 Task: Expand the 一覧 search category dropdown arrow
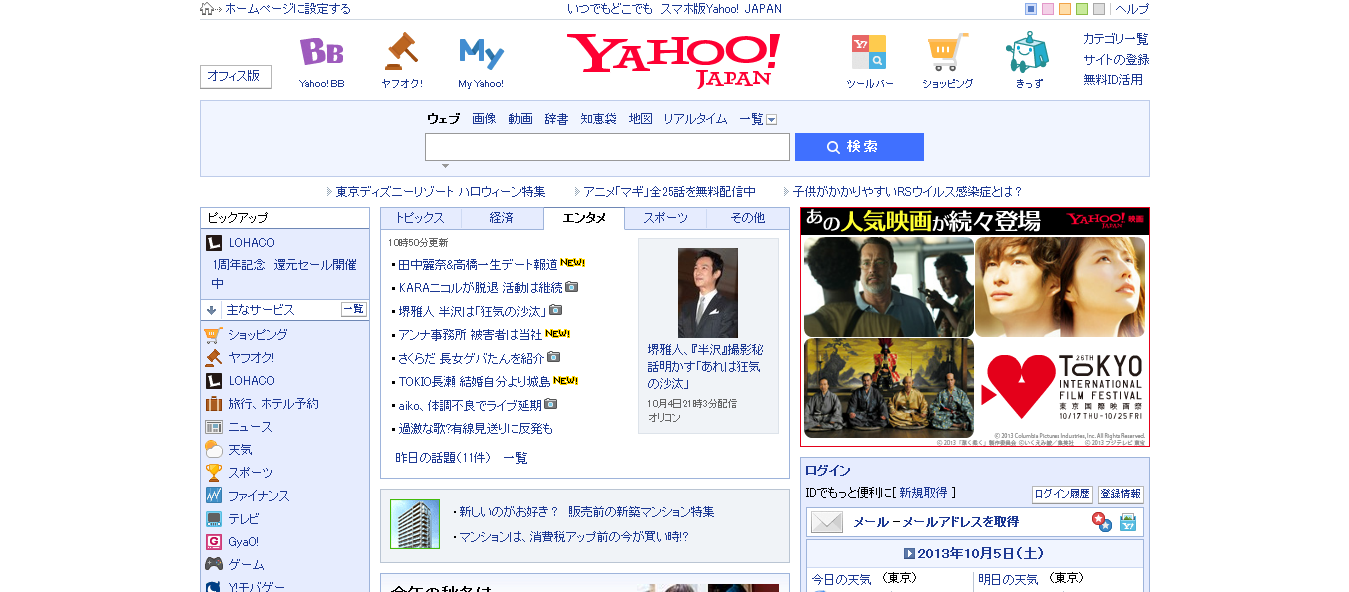[772, 120]
